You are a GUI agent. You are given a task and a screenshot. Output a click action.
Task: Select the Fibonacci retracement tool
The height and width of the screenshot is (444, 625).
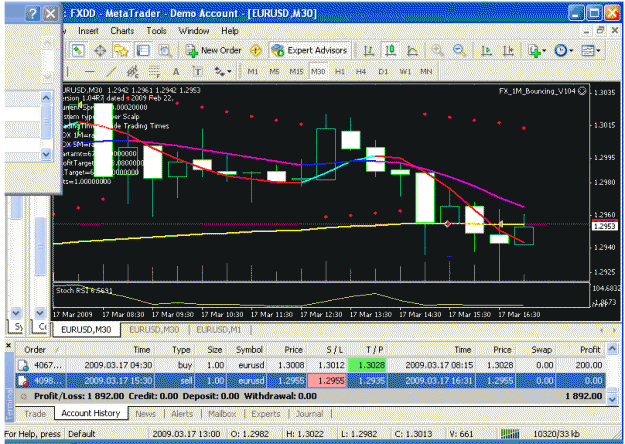point(154,72)
